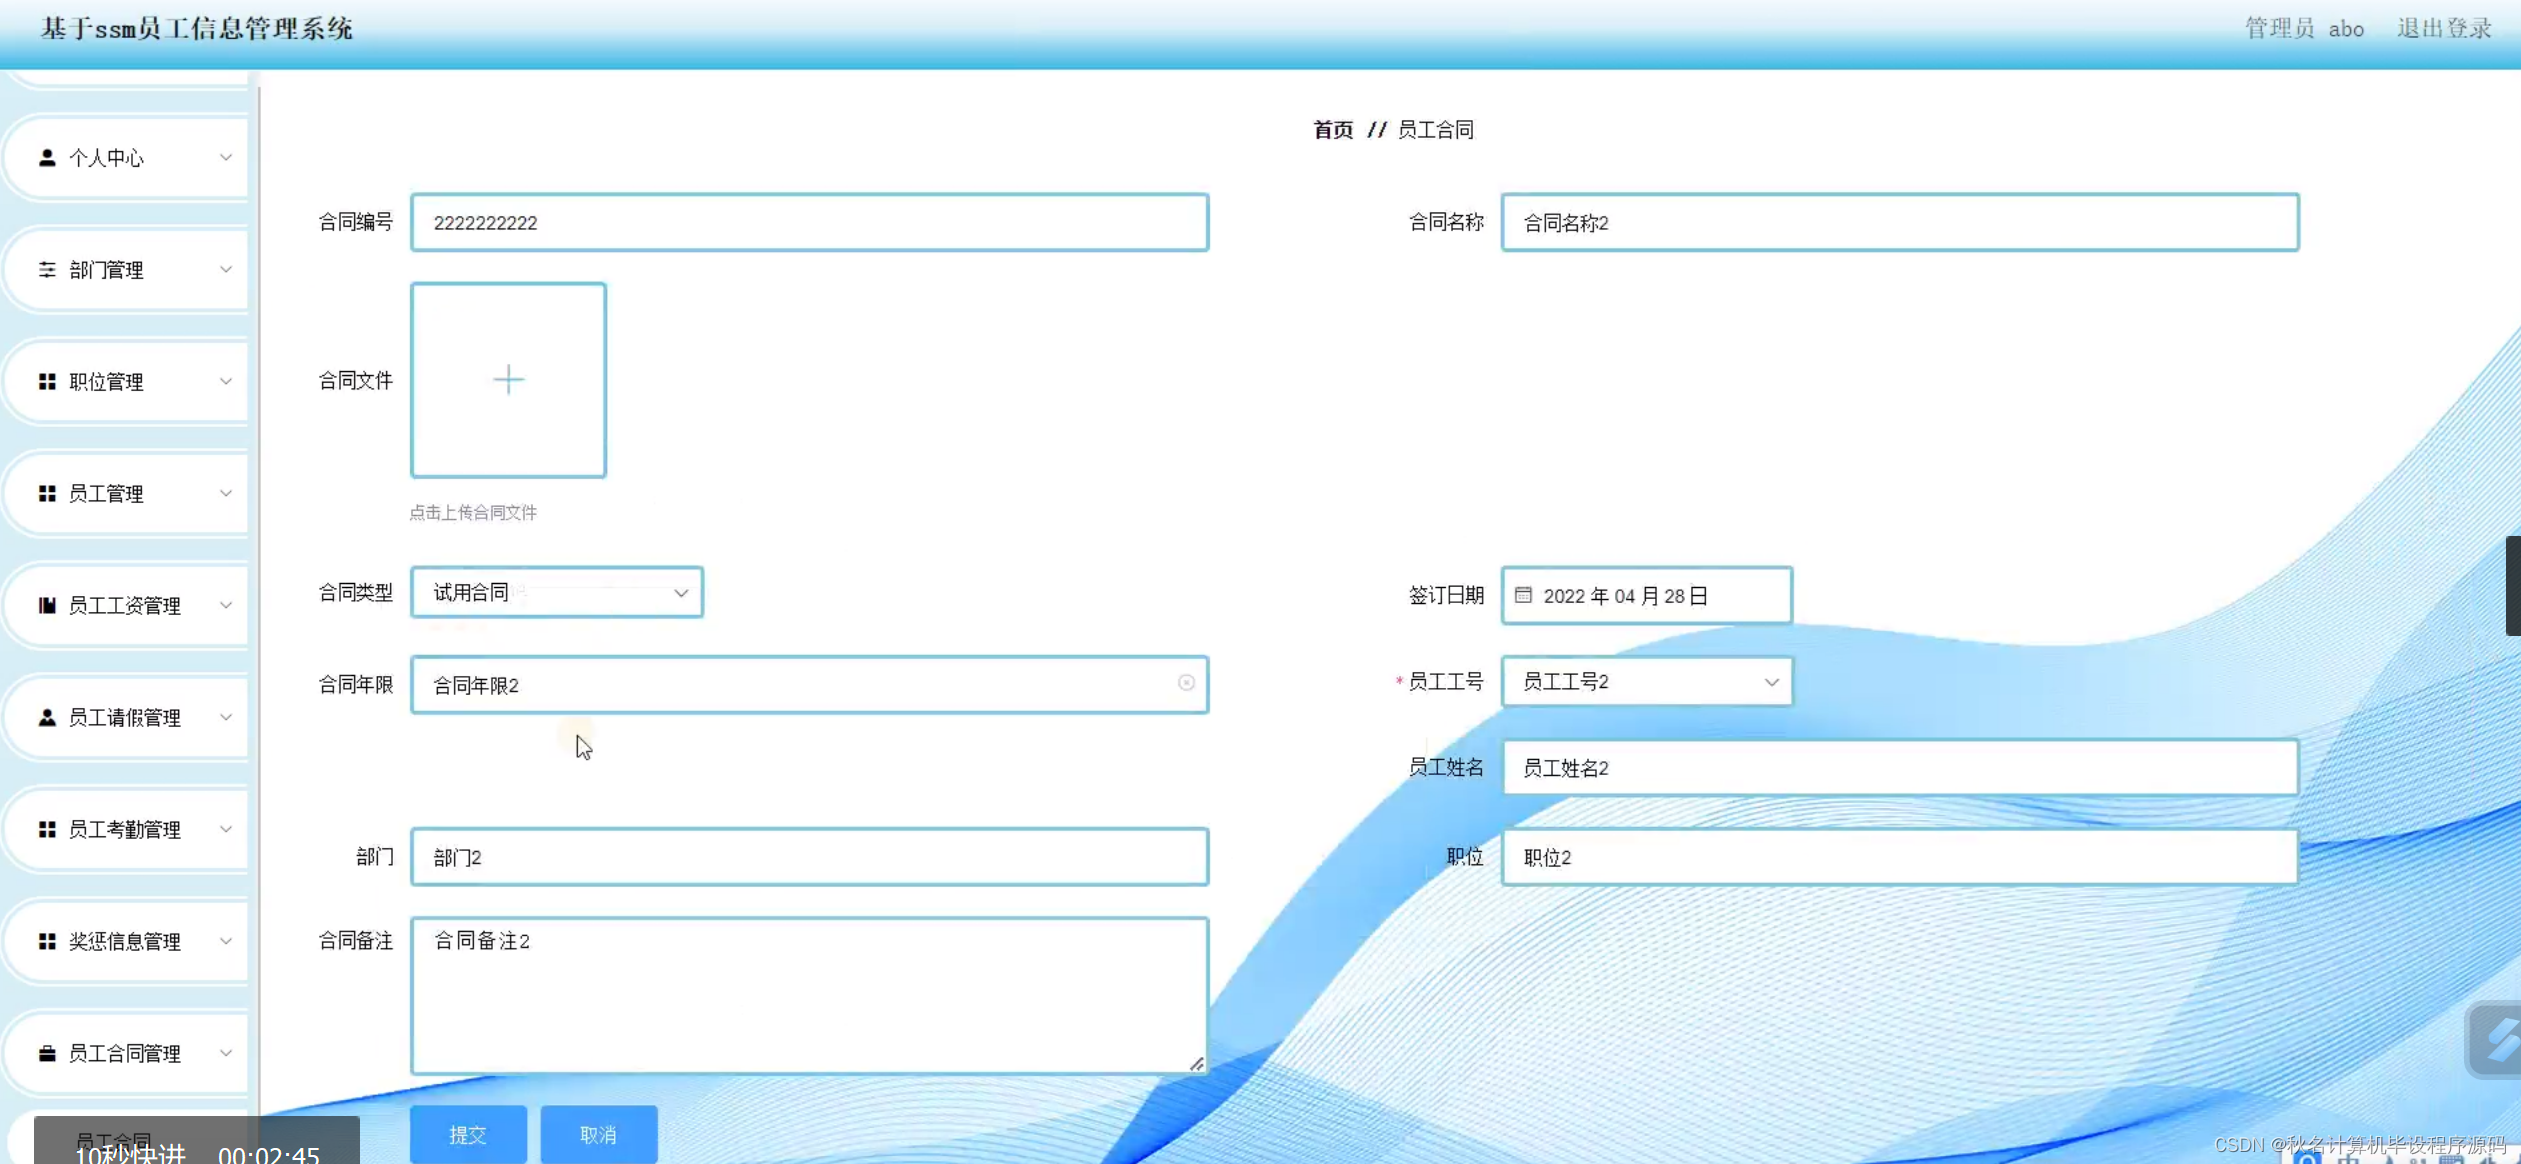Click 退出登录 to log out
Screen dimensions: 2521x1164
(x=2443, y=29)
